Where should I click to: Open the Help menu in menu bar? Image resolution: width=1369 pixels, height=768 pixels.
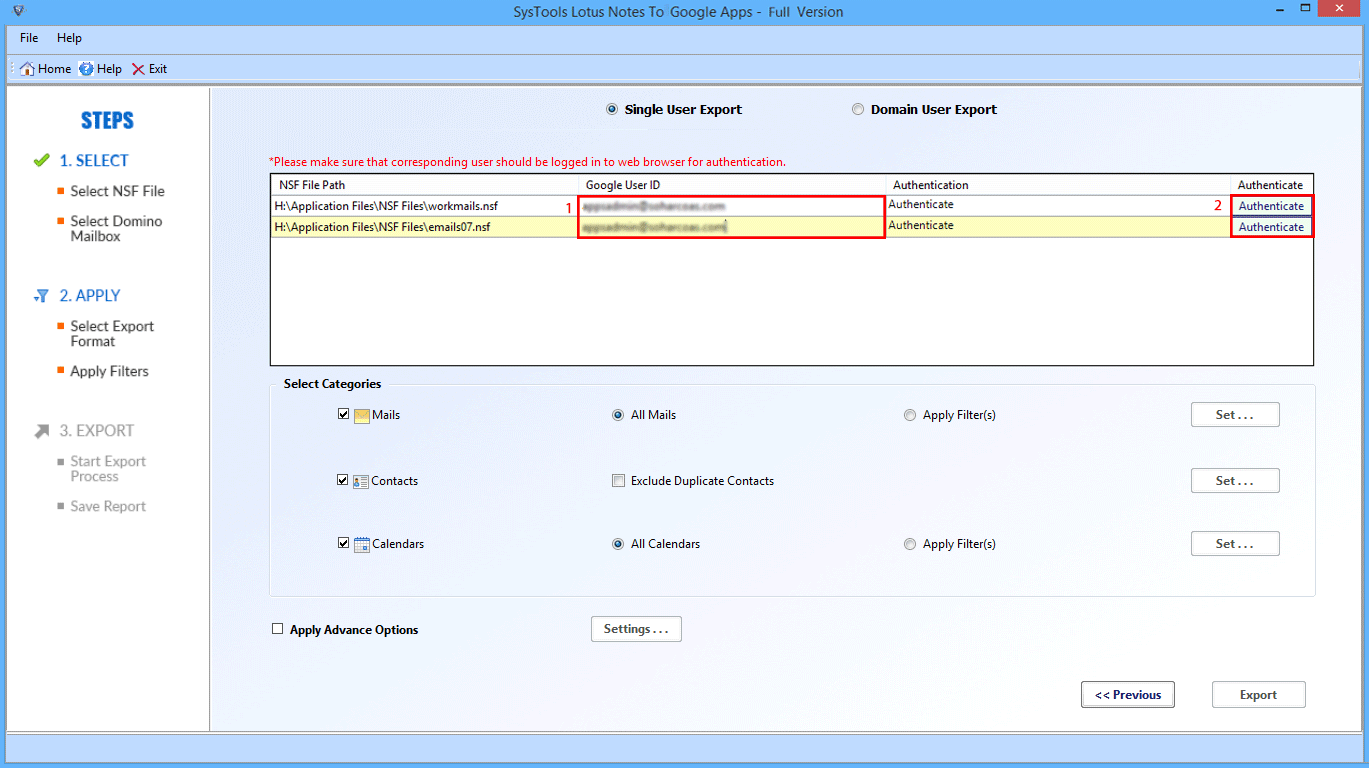[x=69, y=38]
